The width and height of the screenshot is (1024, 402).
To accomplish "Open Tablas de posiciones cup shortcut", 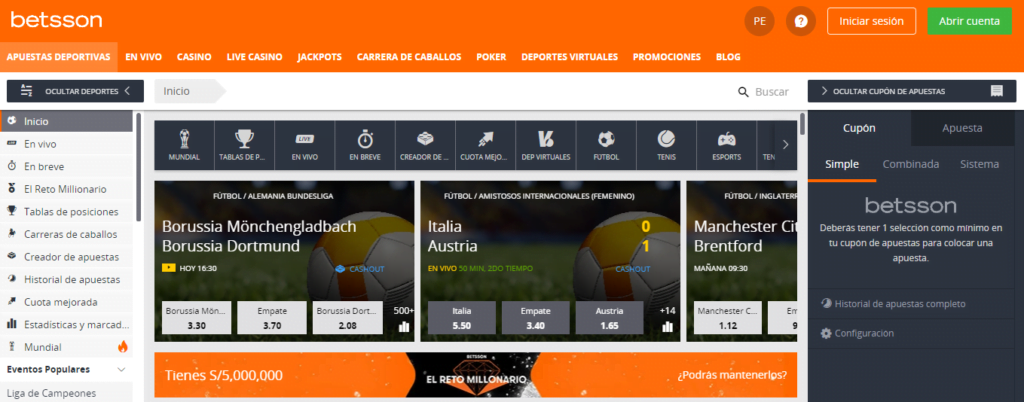I will tap(244, 145).
